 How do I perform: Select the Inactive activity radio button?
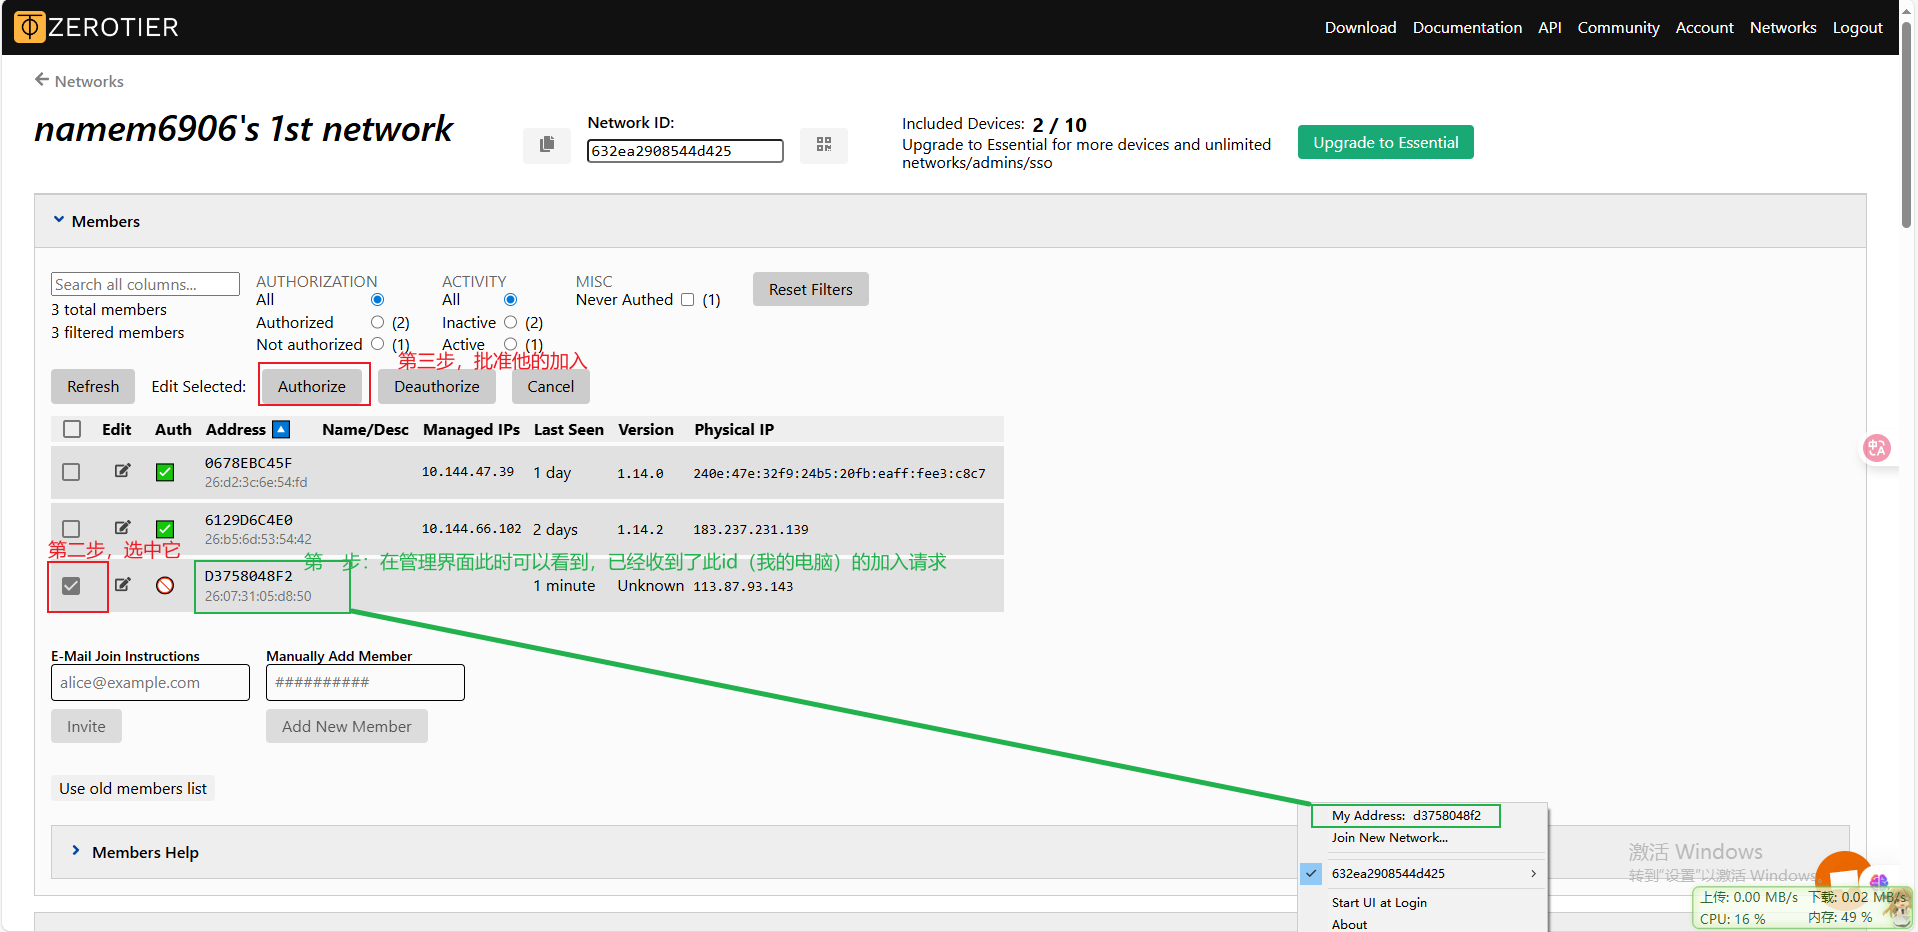click(510, 322)
